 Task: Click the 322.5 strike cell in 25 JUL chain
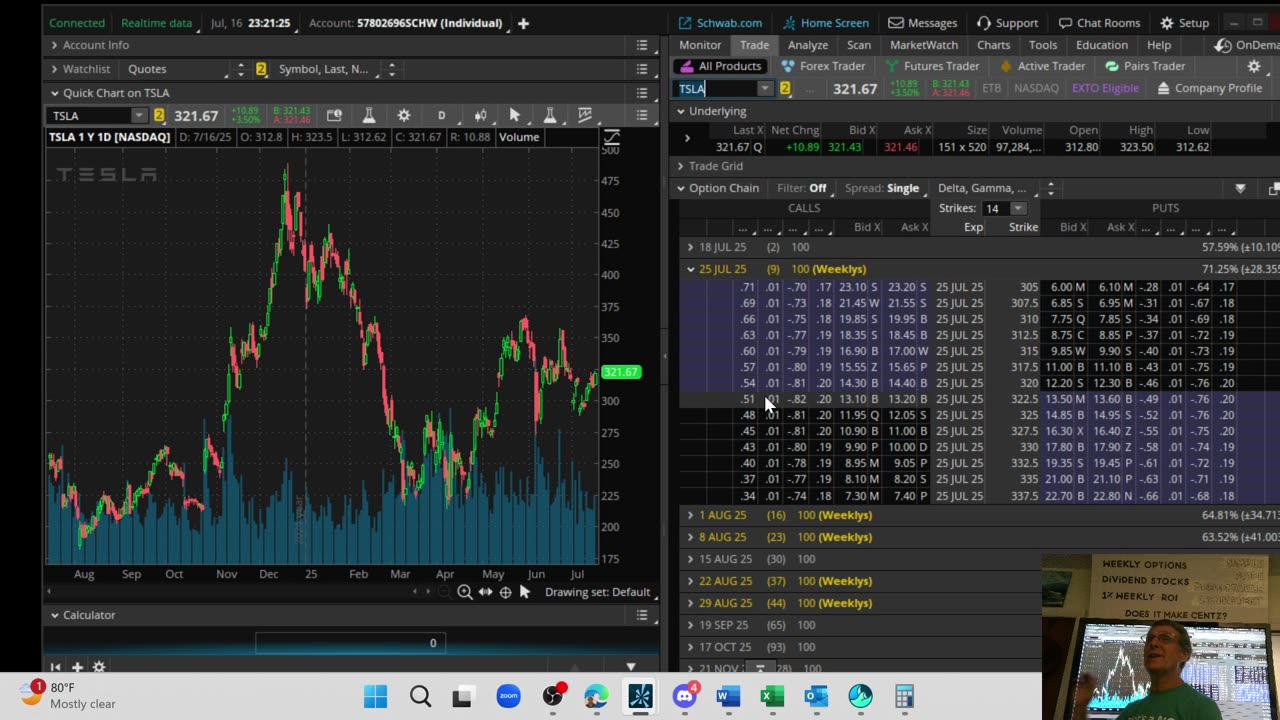pyautogui.click(x=1024, y=399)
